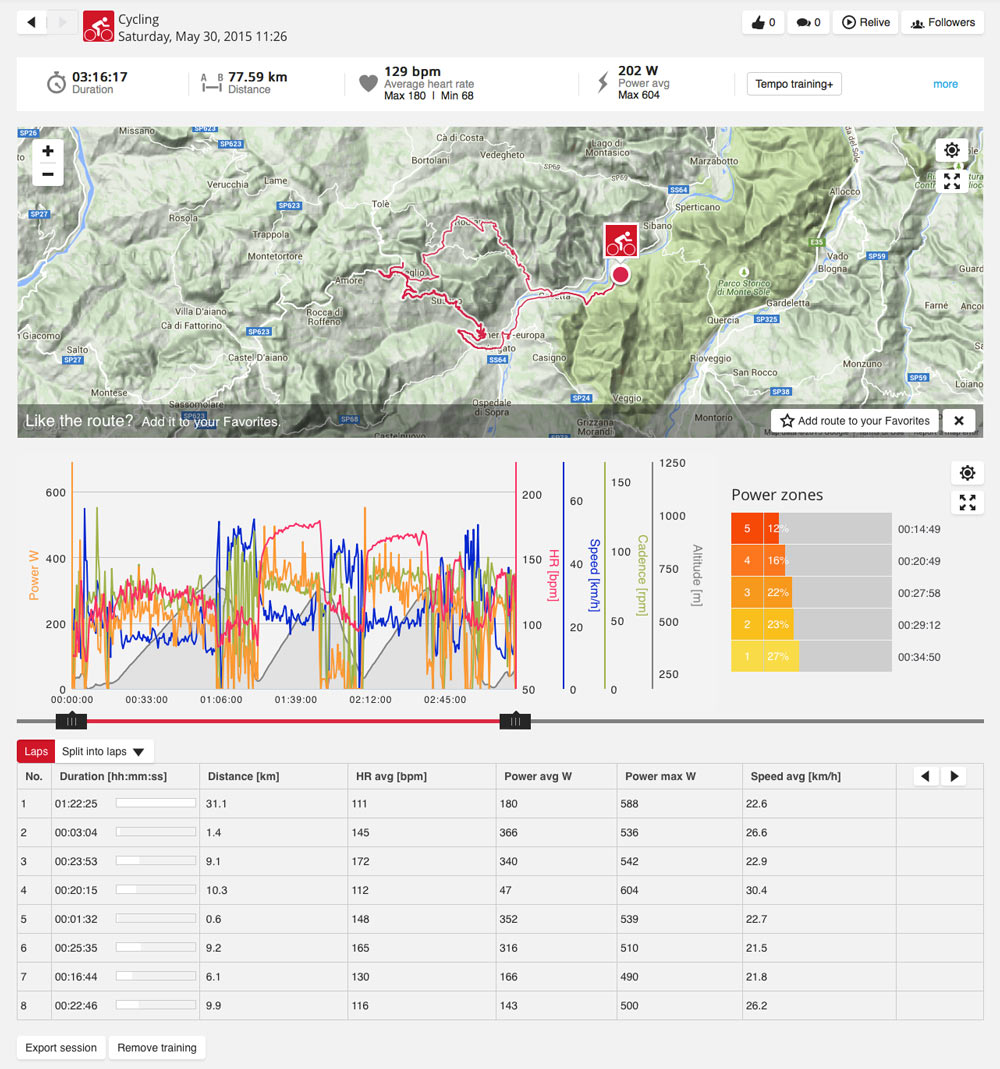Viewport: 1000px width, 1069px height.
Task: Select lap 8 duration 00:22:46
Action: click(x=76, y=1006)
